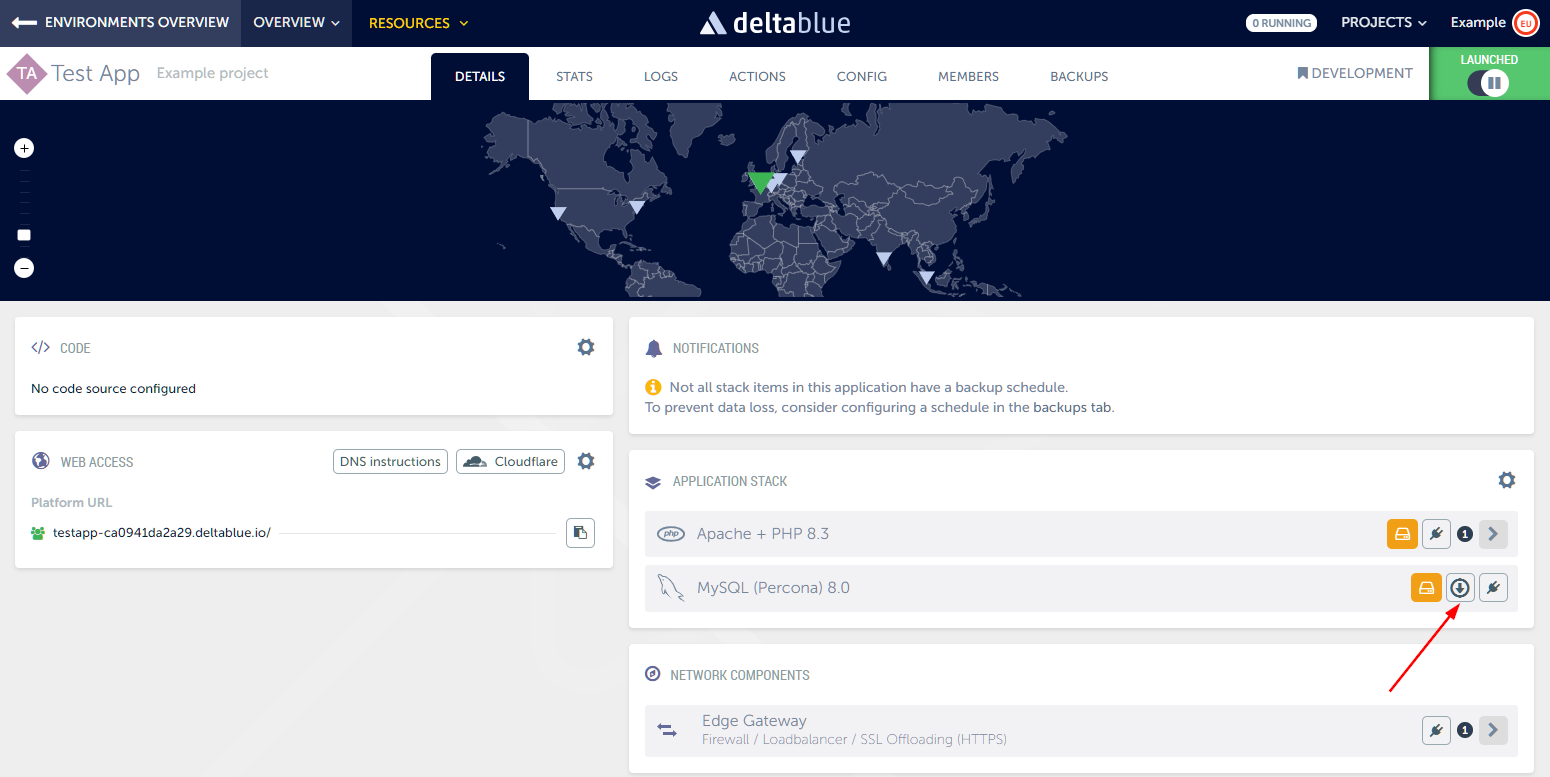Click the map zoom slider handle
This screenshot has width=1550, height=777.
pos(24,235)
